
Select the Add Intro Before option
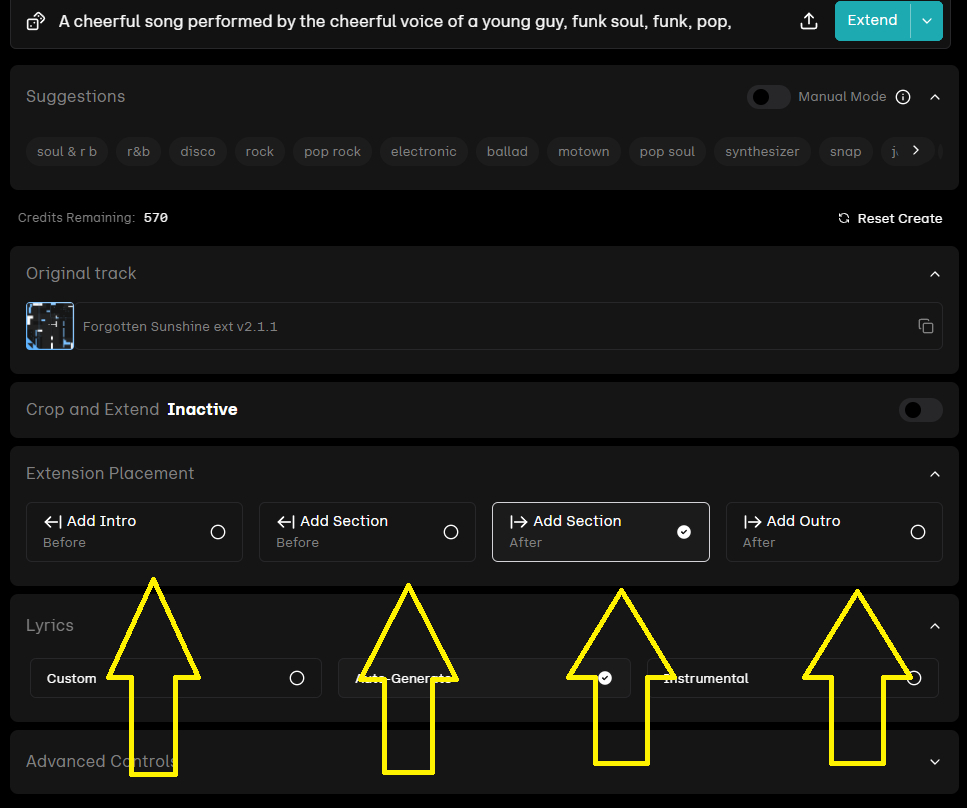pyautogui.click(x=134, y=532)
